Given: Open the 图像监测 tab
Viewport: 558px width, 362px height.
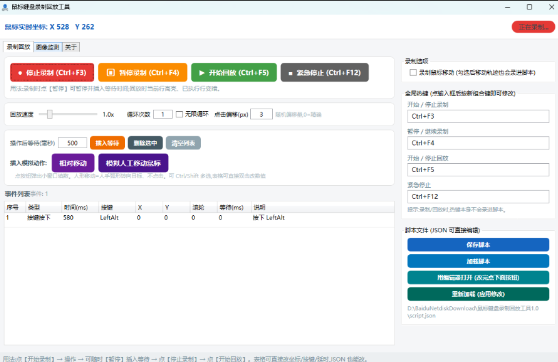Looking at the screenshot, I should [x=48, y=47].
